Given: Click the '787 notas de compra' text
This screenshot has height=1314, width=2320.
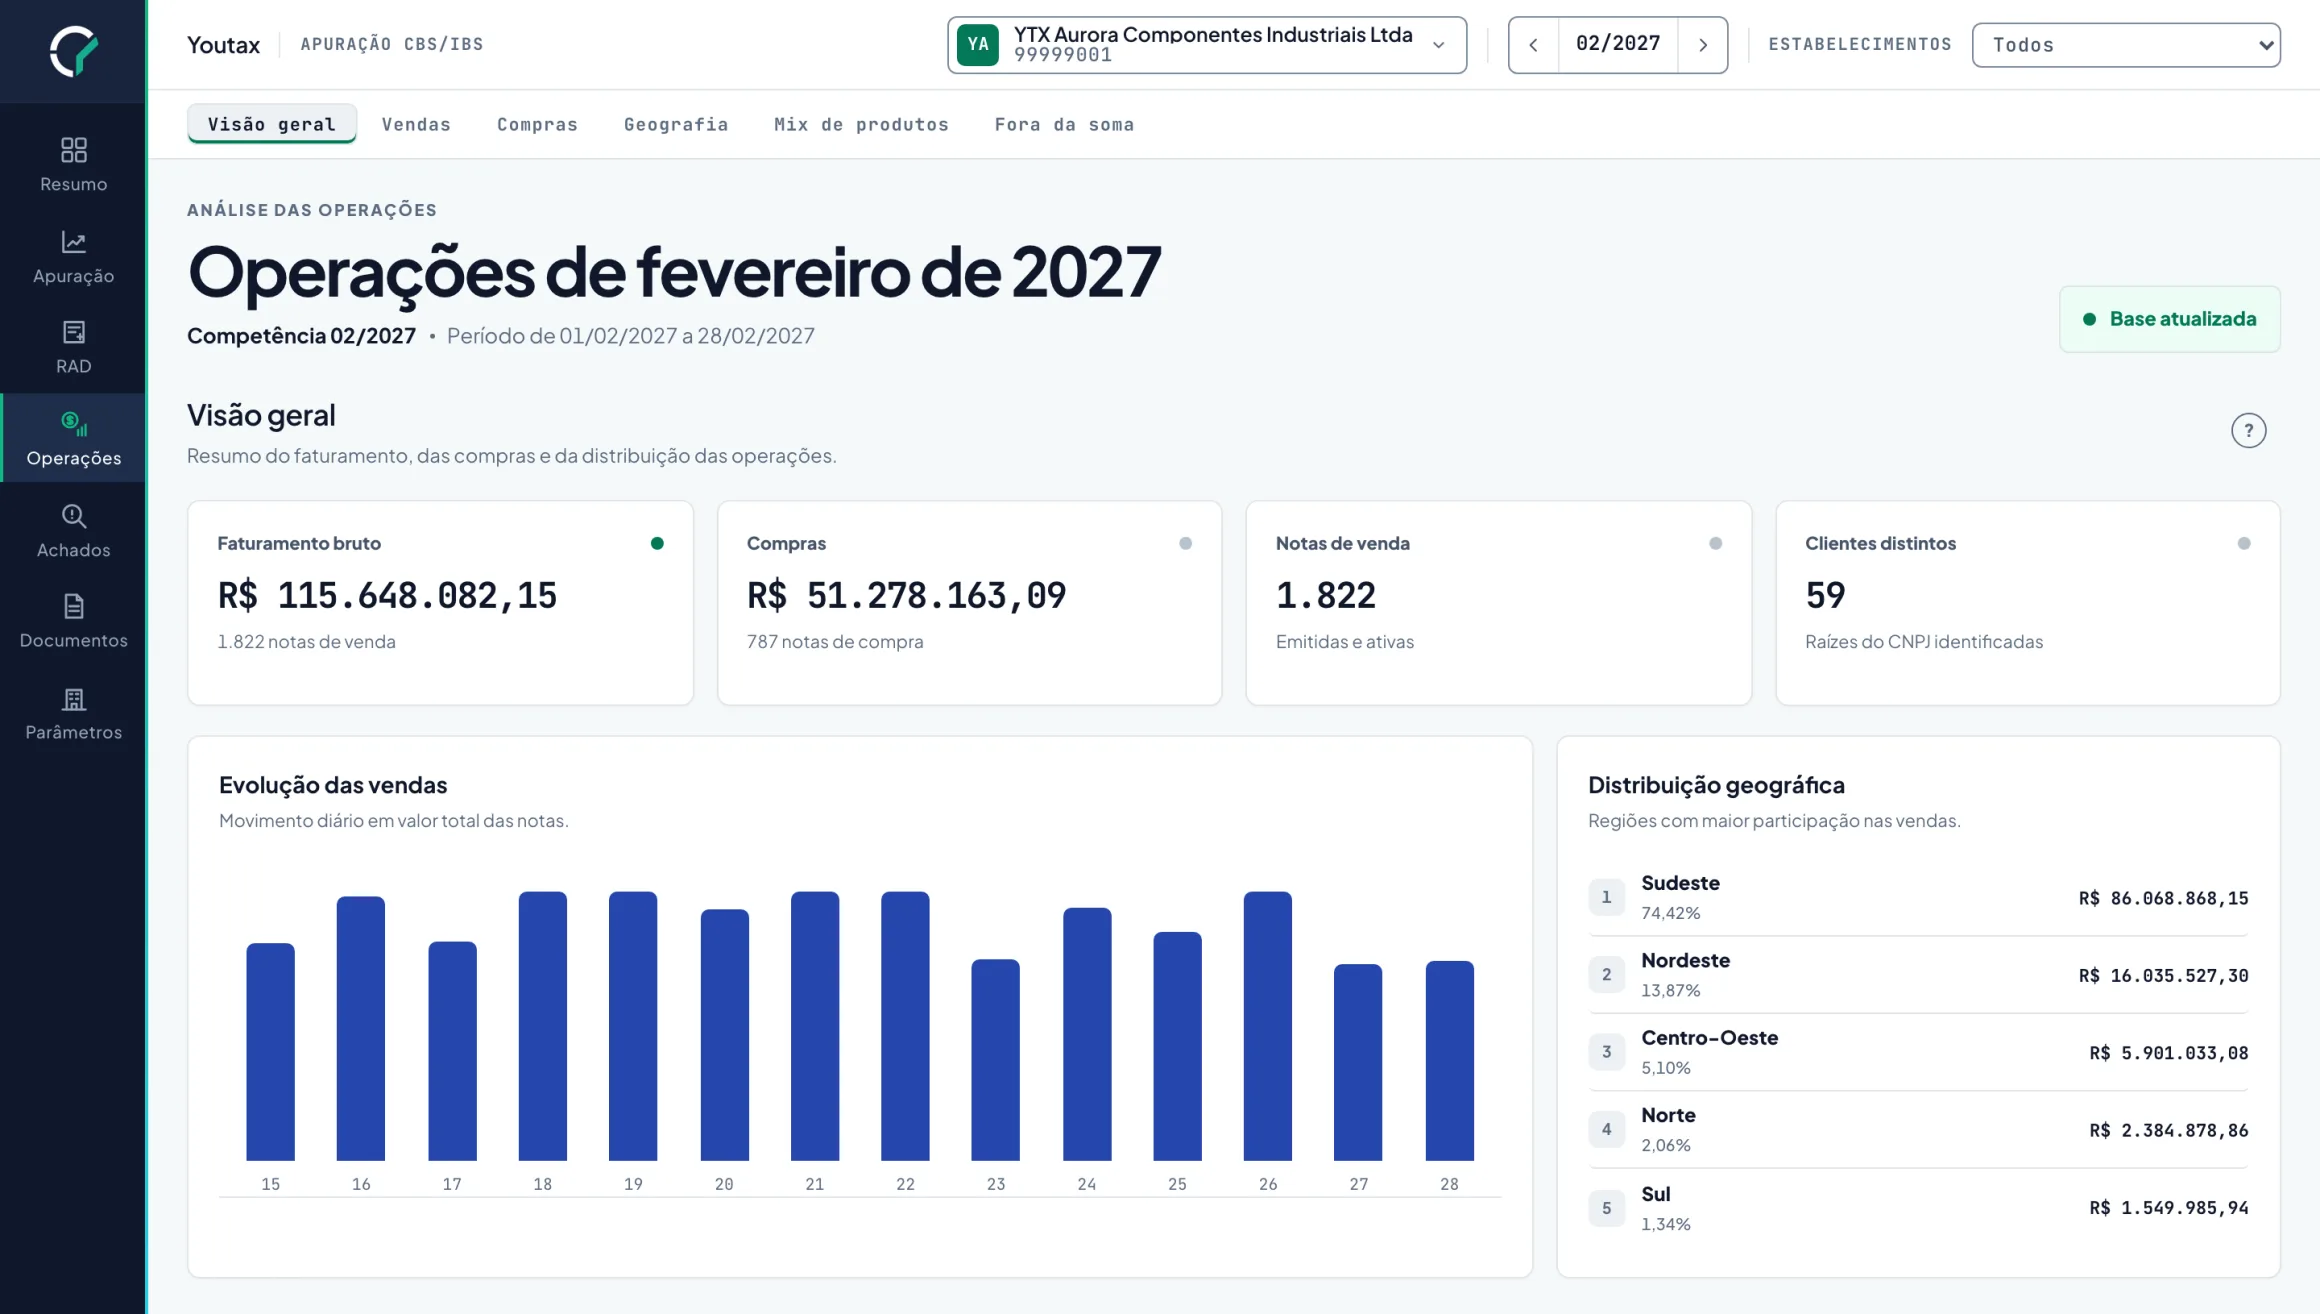Looking at the screenshot, I should tap(834, 642).
